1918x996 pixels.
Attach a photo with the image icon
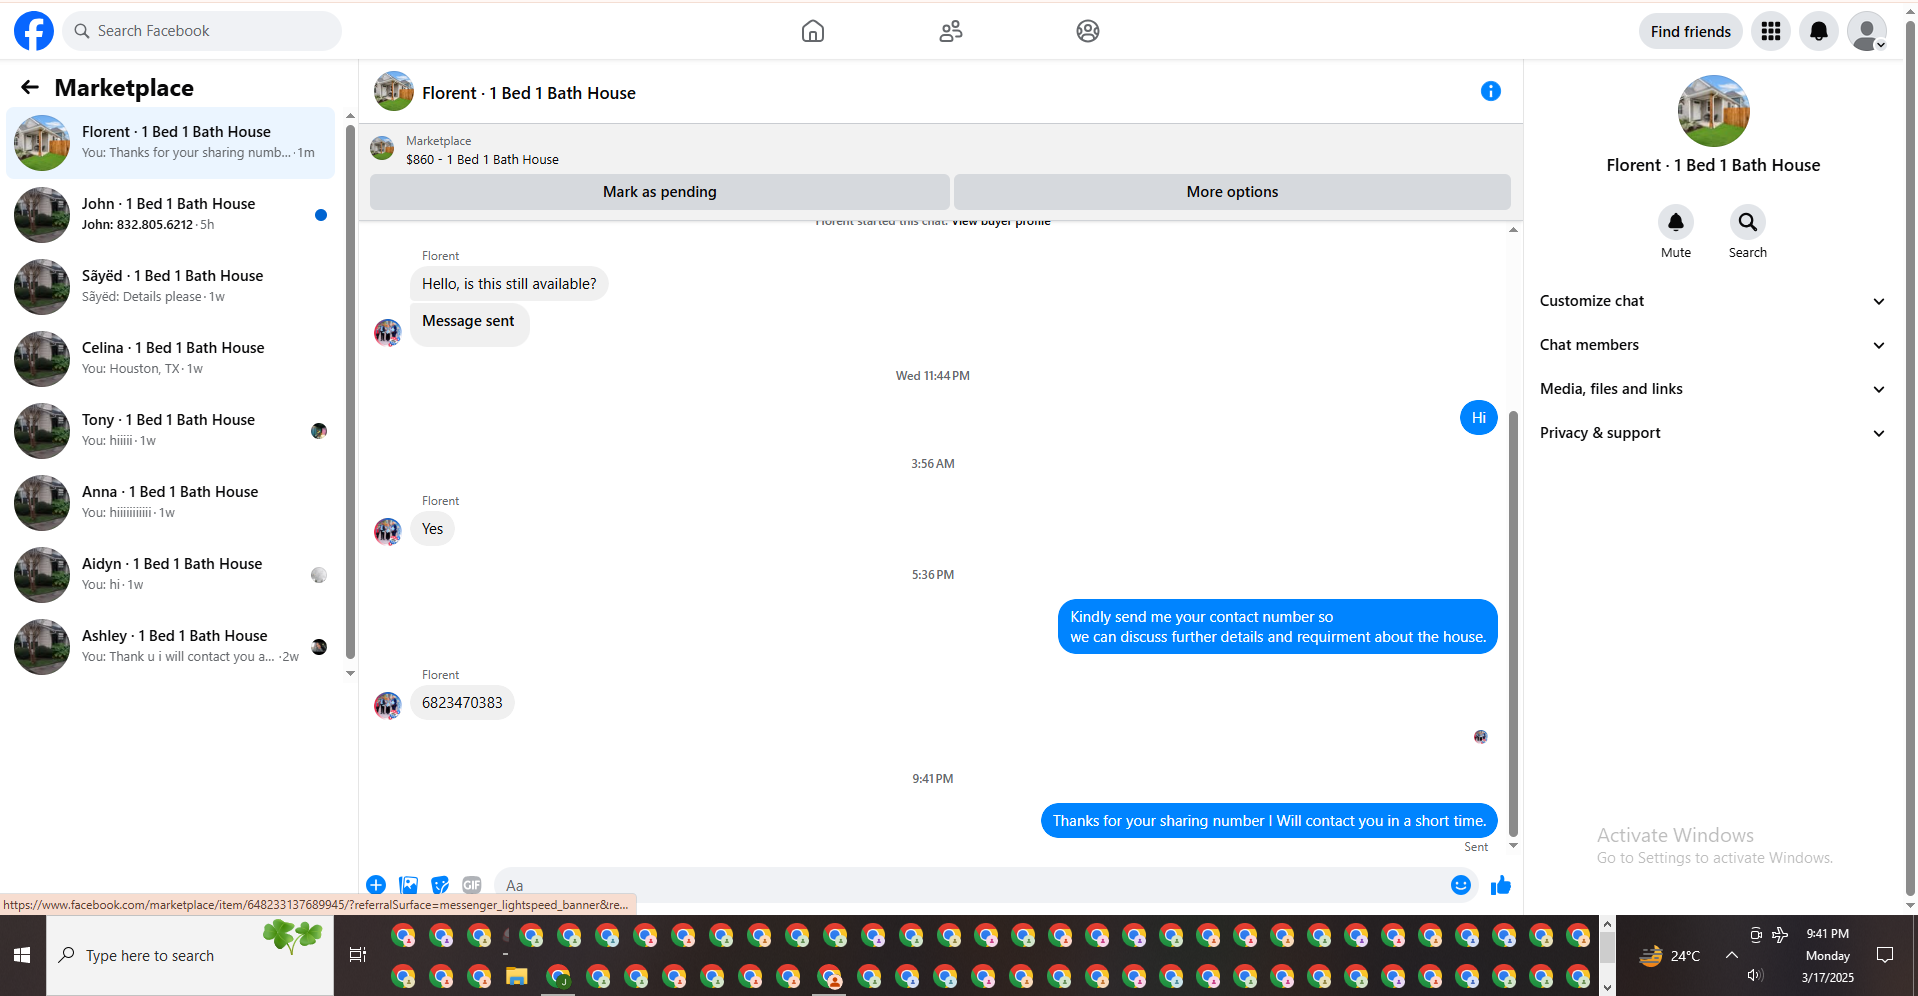tap(408, 885)
